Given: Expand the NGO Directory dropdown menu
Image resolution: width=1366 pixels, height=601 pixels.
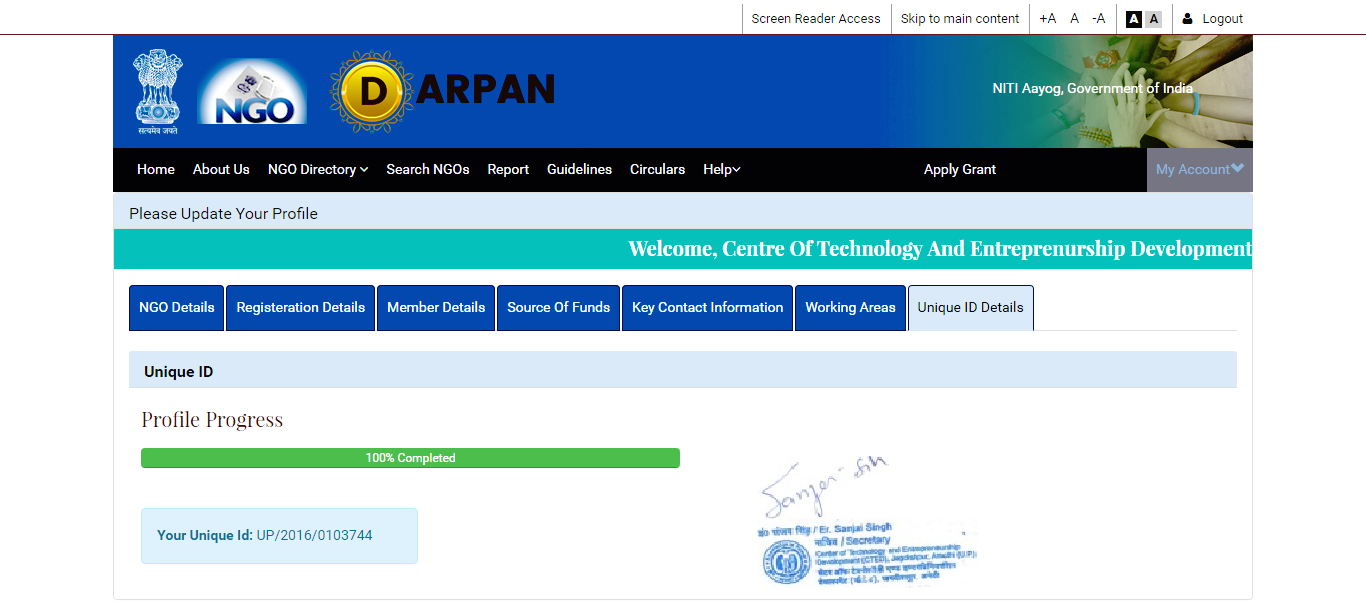Looking at the screenshot, I should 318,169.
